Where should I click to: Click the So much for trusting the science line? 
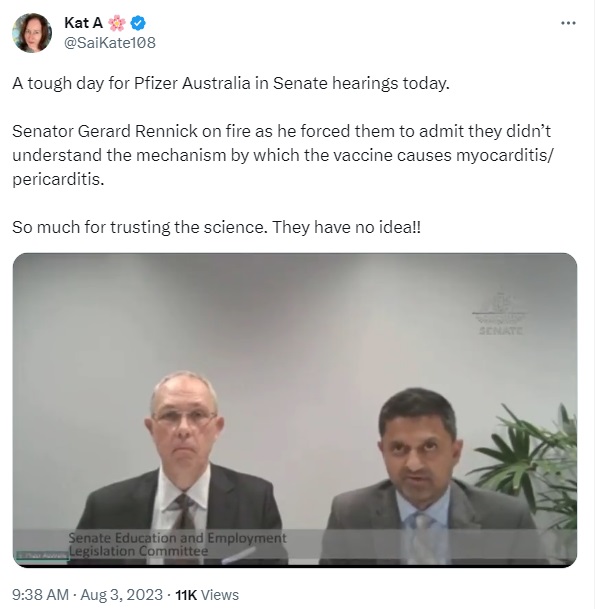[216, 227]
